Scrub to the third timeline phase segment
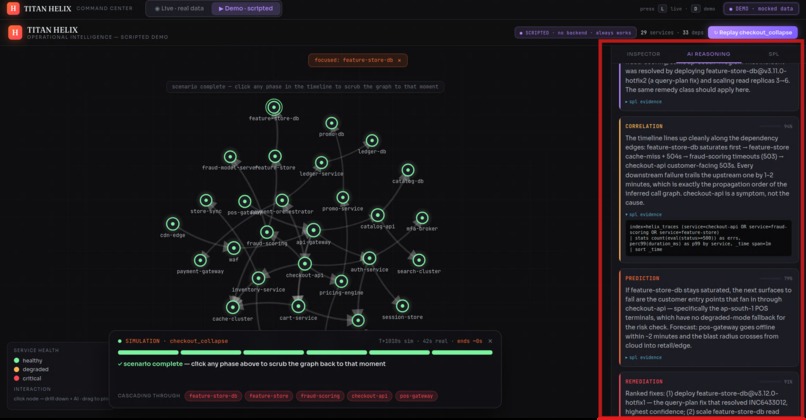The image size is (806, 420). (x=273, y=353)
